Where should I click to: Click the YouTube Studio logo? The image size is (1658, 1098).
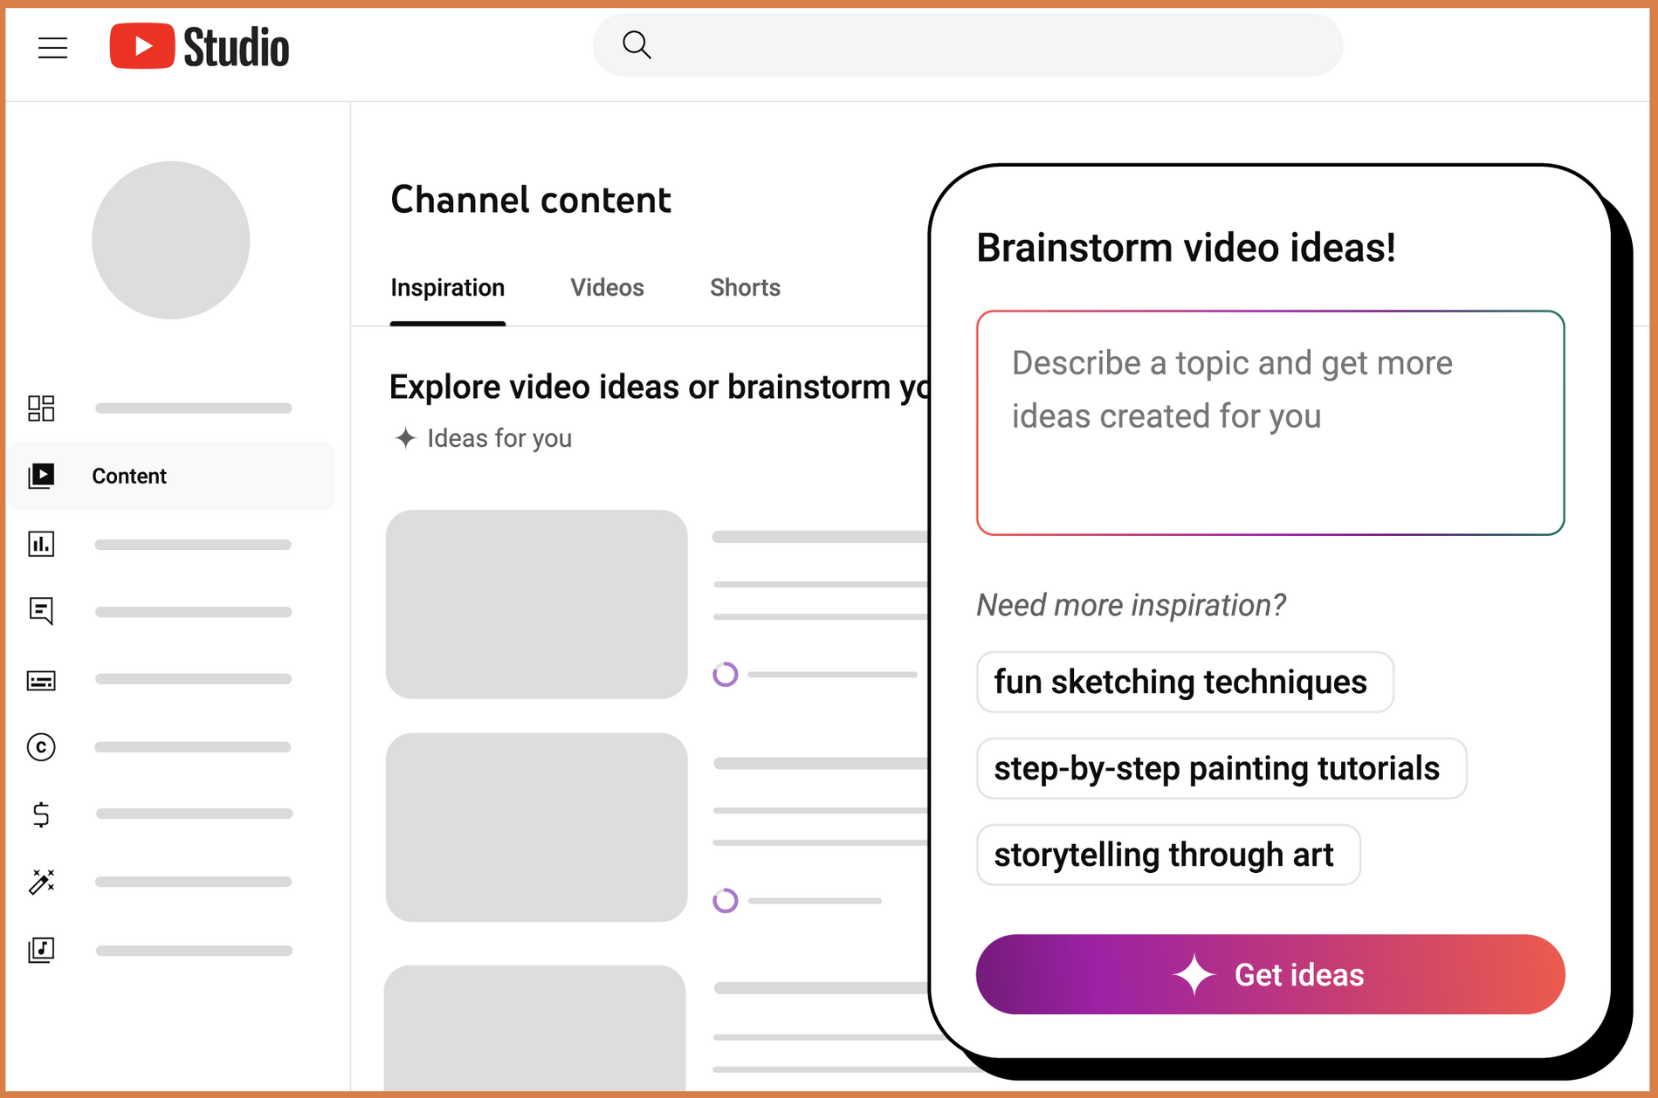[x=199, y=47]
